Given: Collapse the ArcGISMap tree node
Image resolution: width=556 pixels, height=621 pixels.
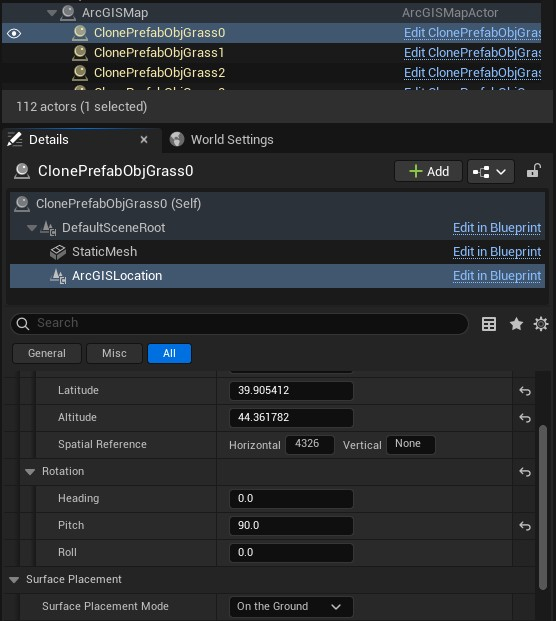Looking at the screenshot, I should (x=51, y=13).
